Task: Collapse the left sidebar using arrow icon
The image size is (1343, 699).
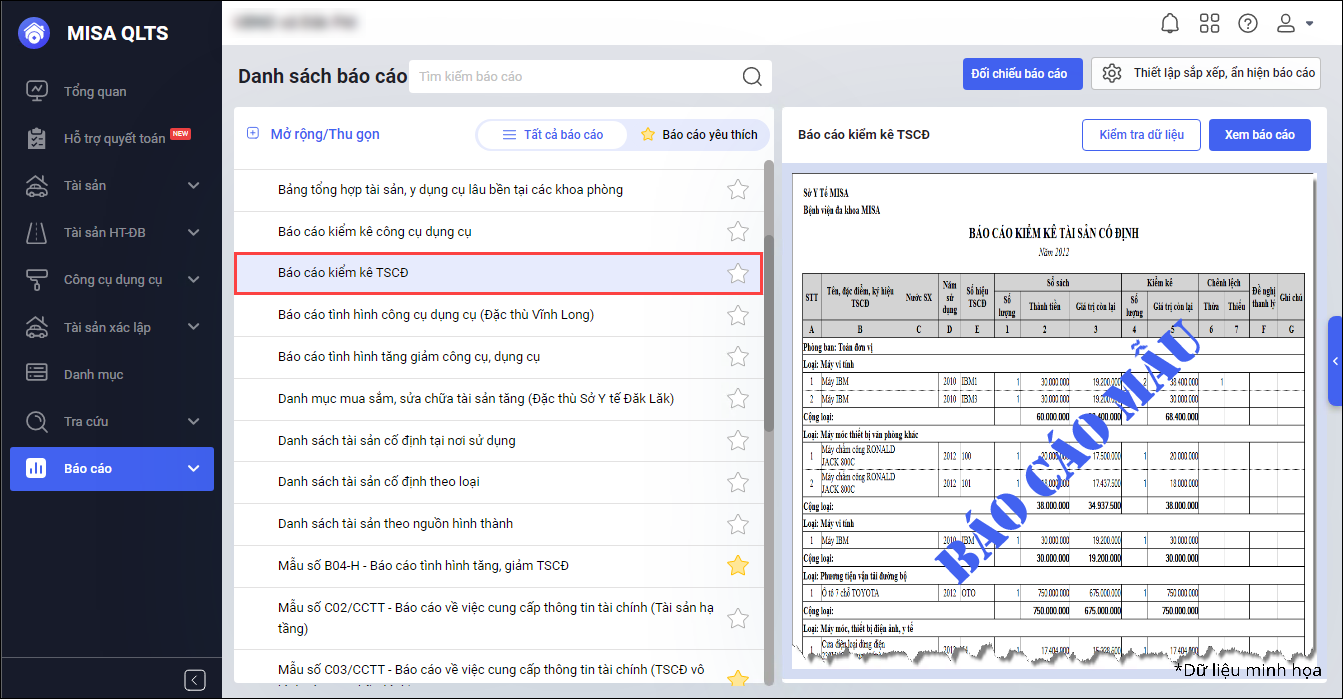Action: tap(195, 680)
